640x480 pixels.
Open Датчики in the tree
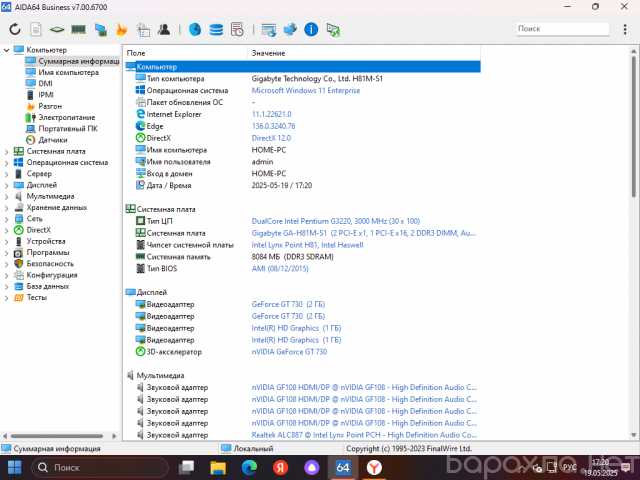[x=53, y=140]
